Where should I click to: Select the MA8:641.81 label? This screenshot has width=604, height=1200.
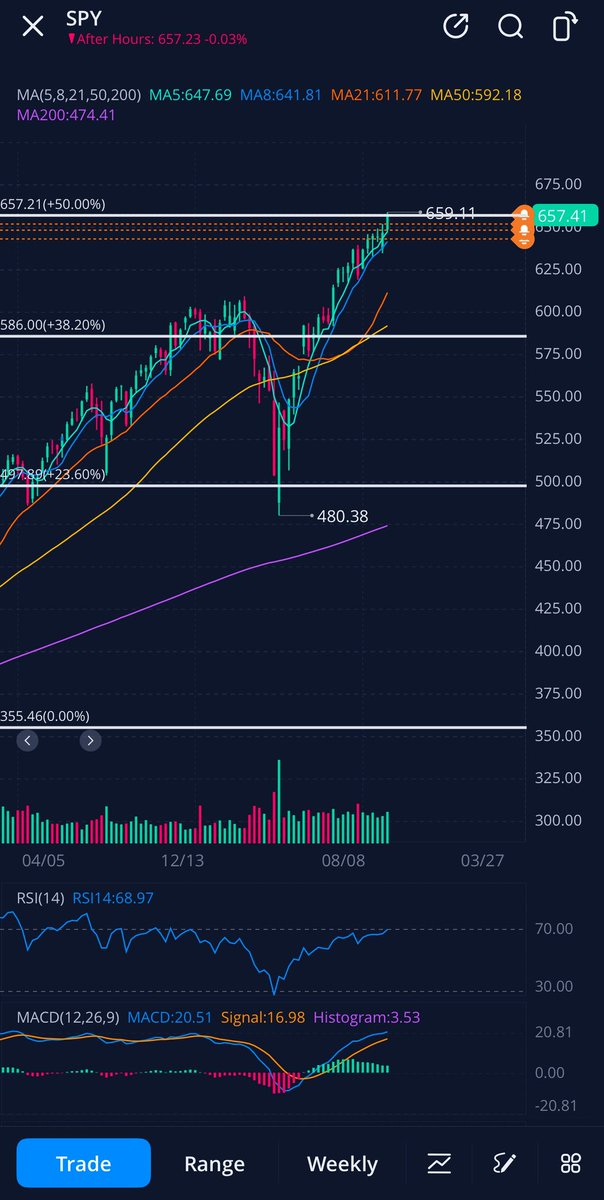(x=281, y=95)
